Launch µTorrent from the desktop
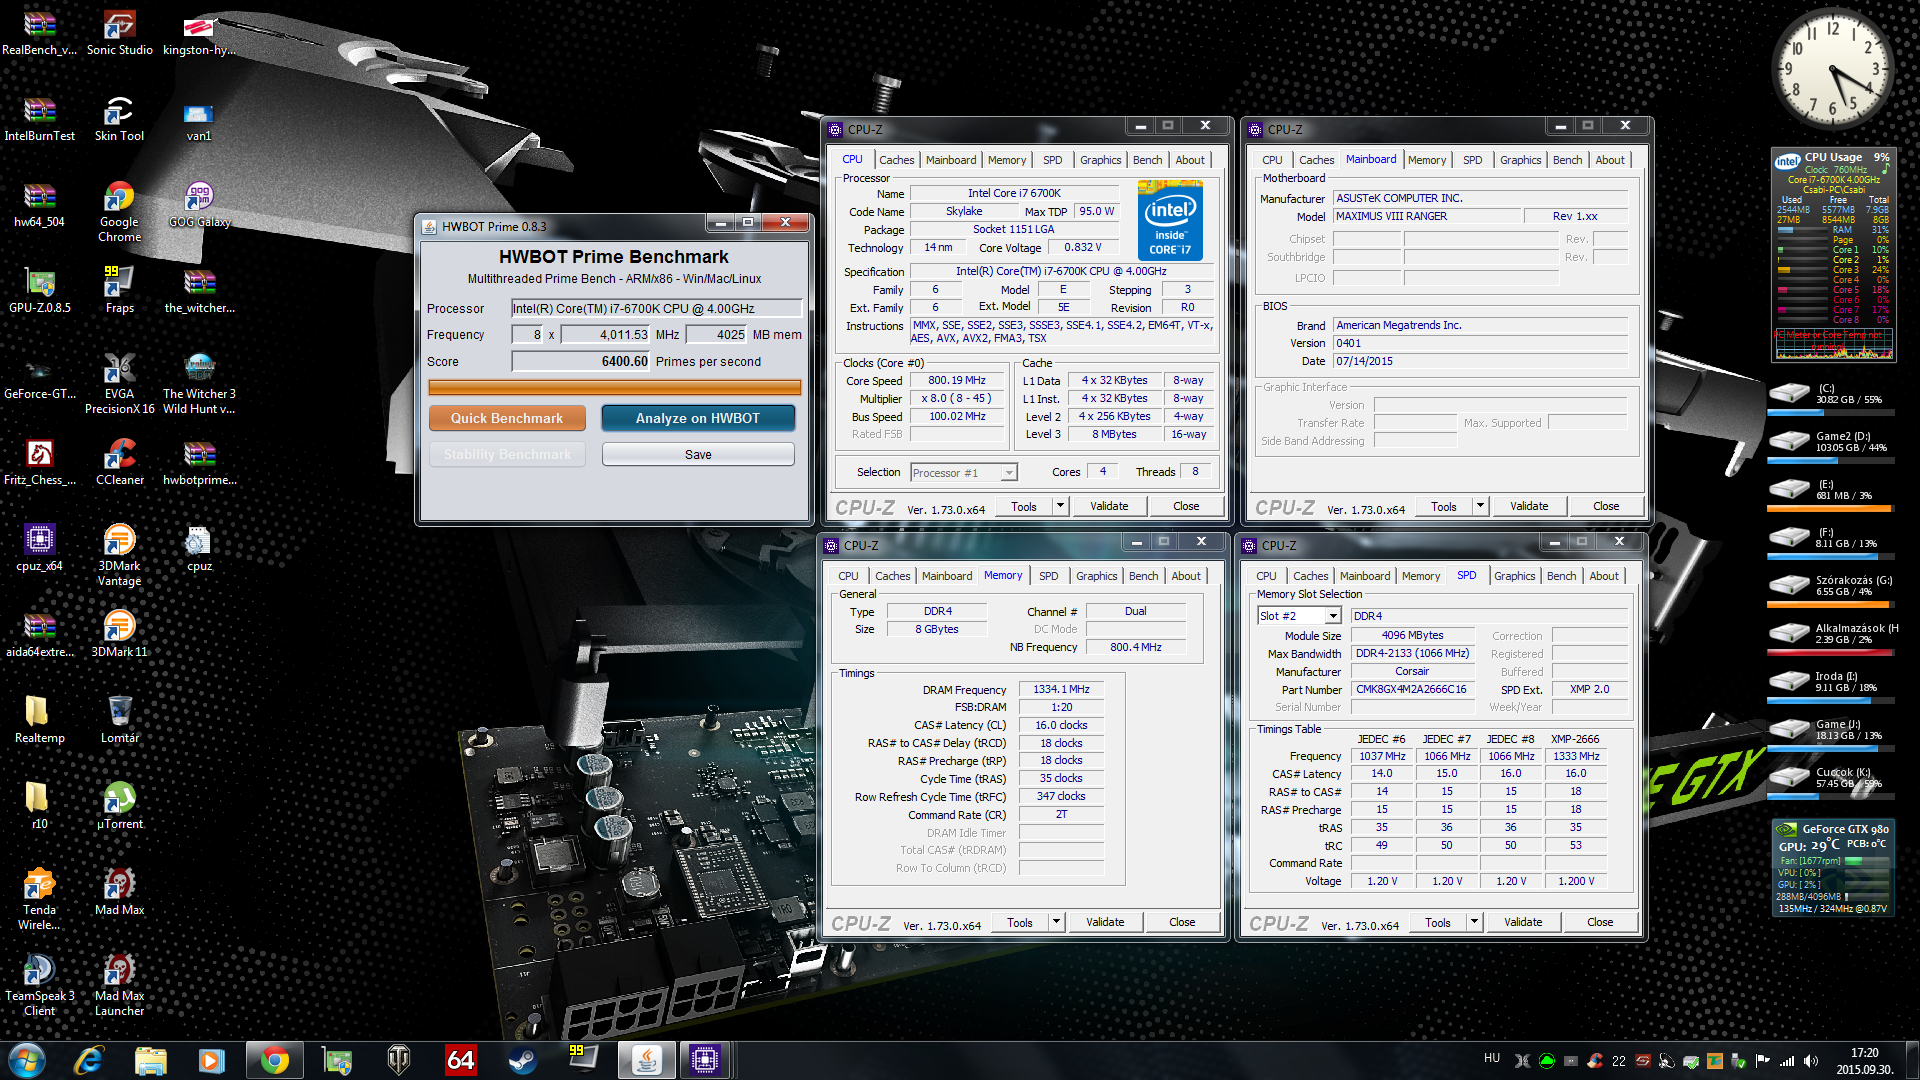Screen dimensions: 1920x1080 coord(119,807)
